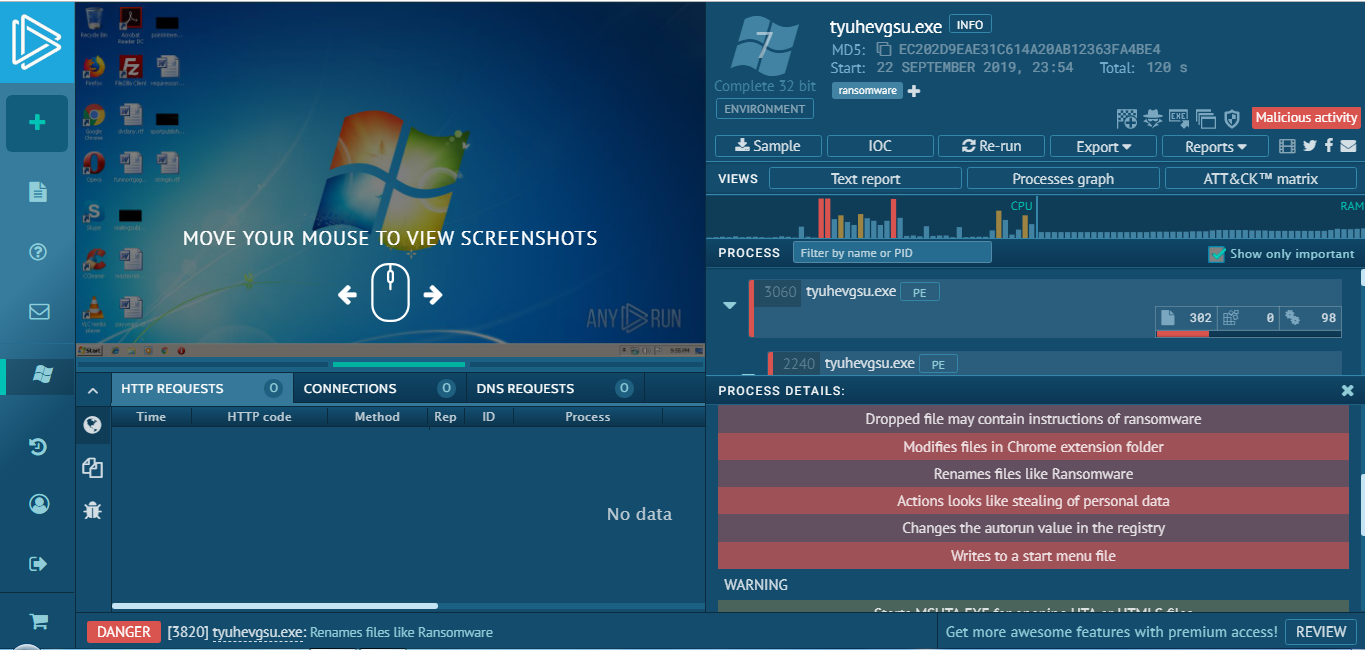Click the gears count 98 for process 3060
Image resolution: width=1365 pixels, height=650 pixels.
pyautogui.click(x=1310, y=318)
